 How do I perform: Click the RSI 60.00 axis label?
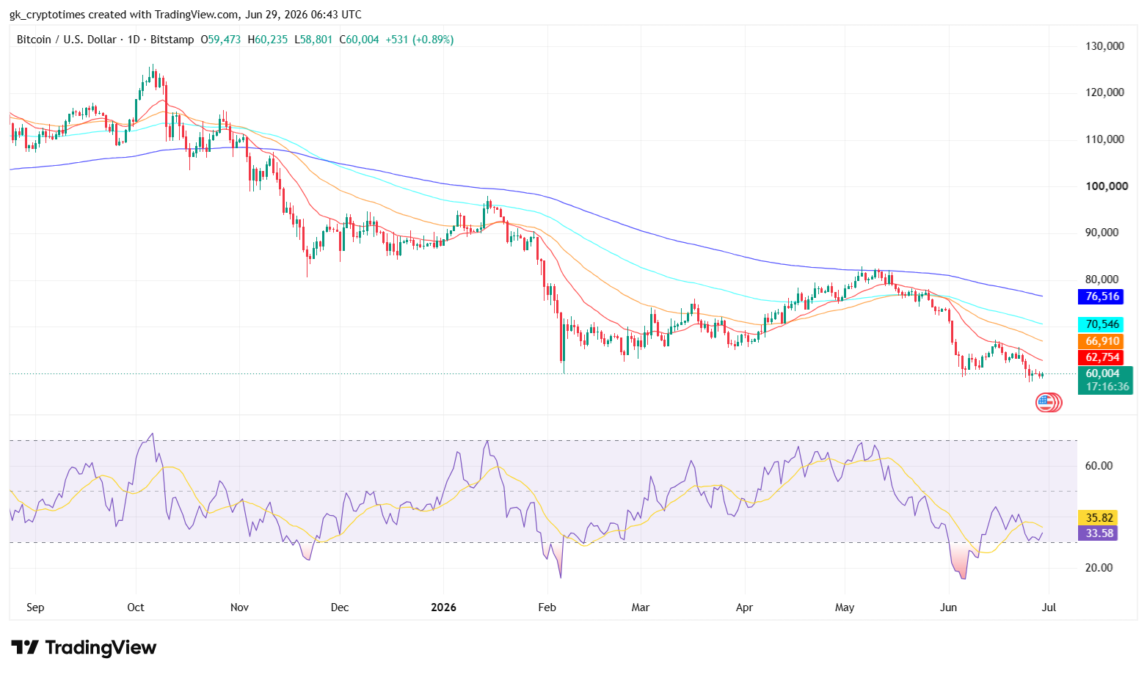click(x=1098, y=466)
